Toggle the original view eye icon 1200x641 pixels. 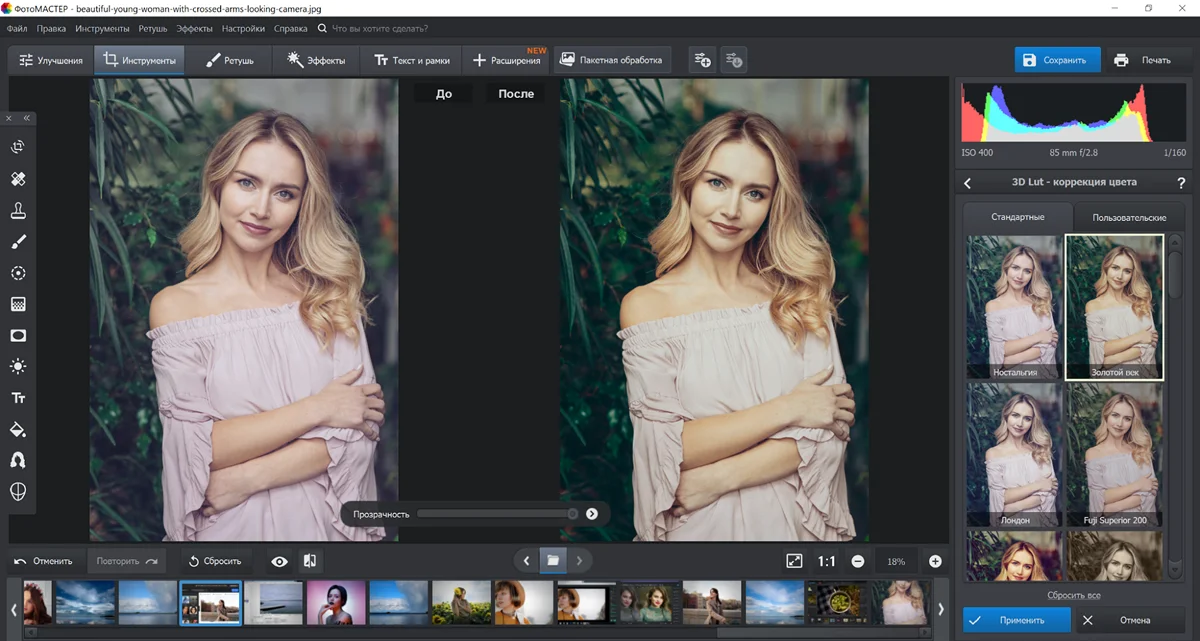279,561
